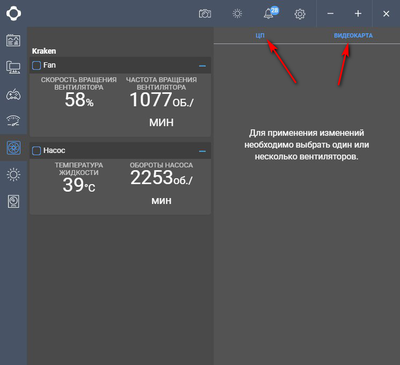Zoom in with the plus button
The height and width of the screenshot is (365, 400).
358,14
